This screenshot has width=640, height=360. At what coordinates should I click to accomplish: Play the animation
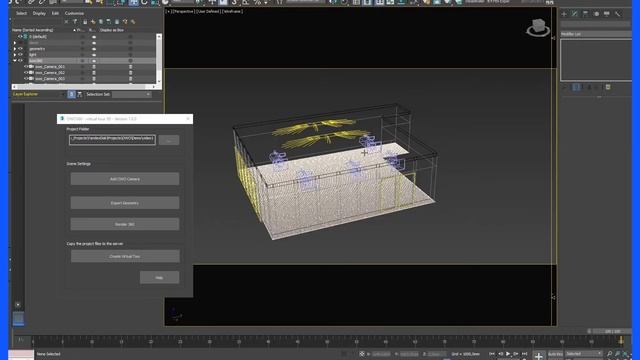[x=508, y=354]
